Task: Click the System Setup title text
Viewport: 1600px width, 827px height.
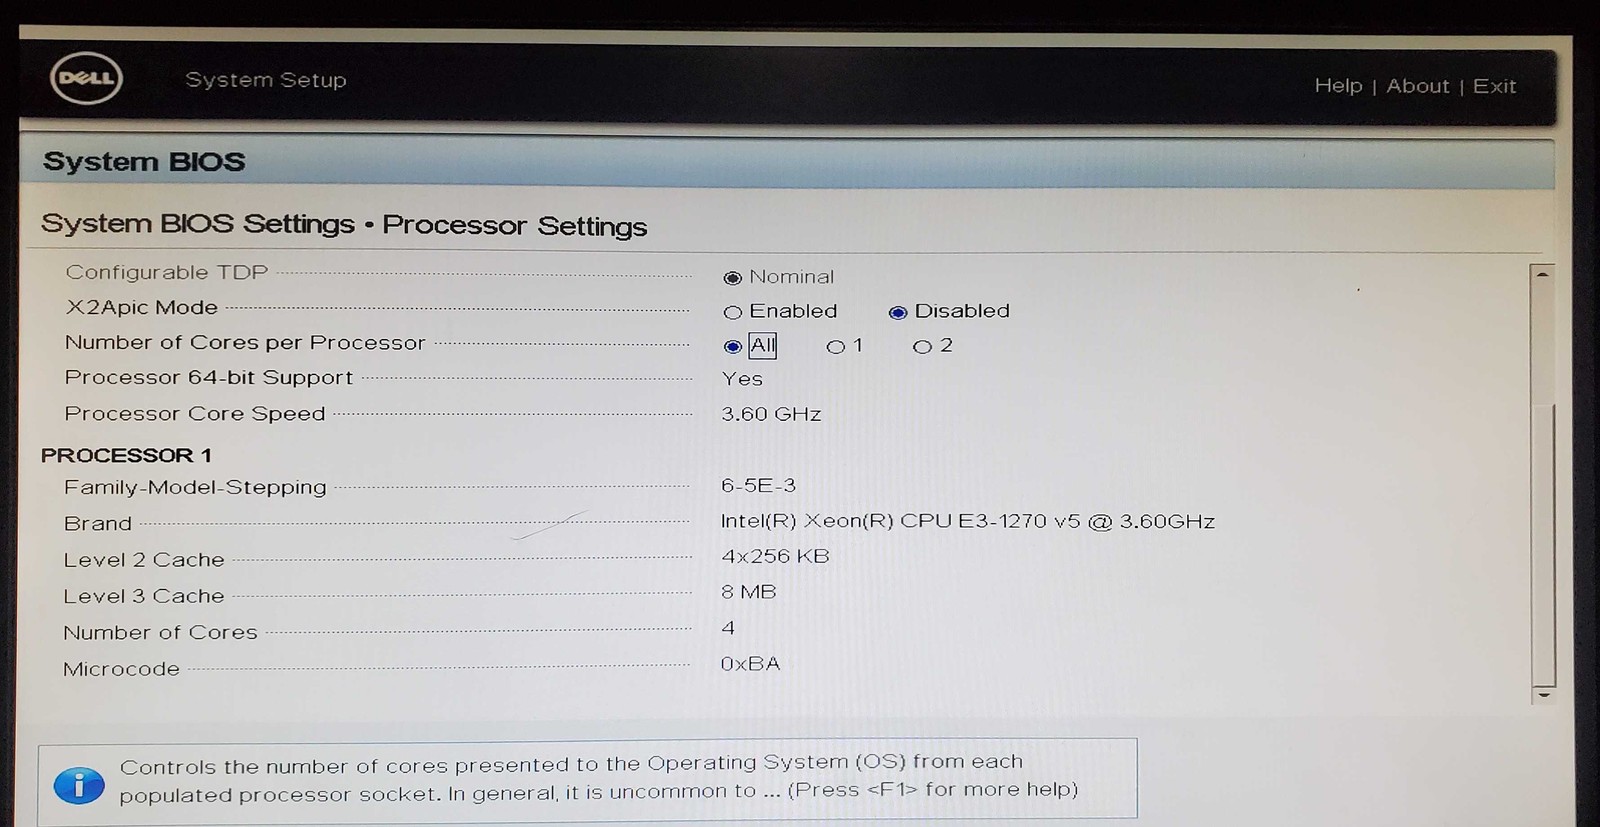Action: click(266, 80)
